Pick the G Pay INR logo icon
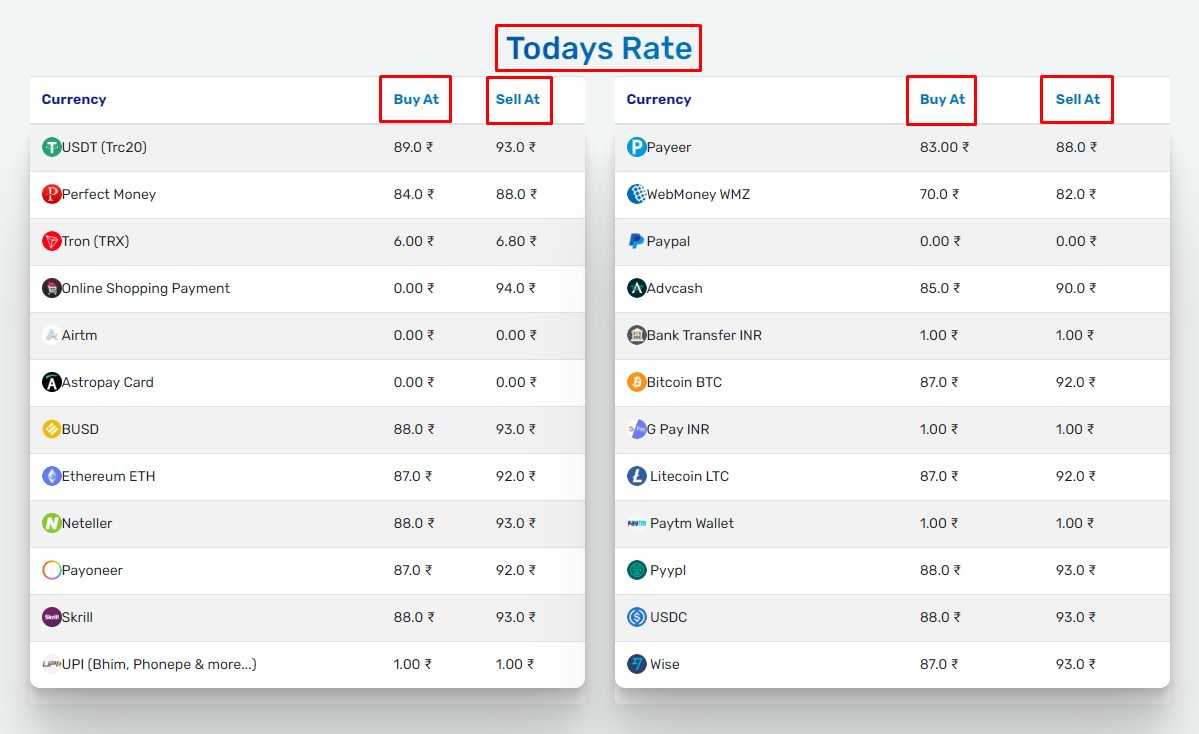1199x734 pixels. click(x=636, y=429)
